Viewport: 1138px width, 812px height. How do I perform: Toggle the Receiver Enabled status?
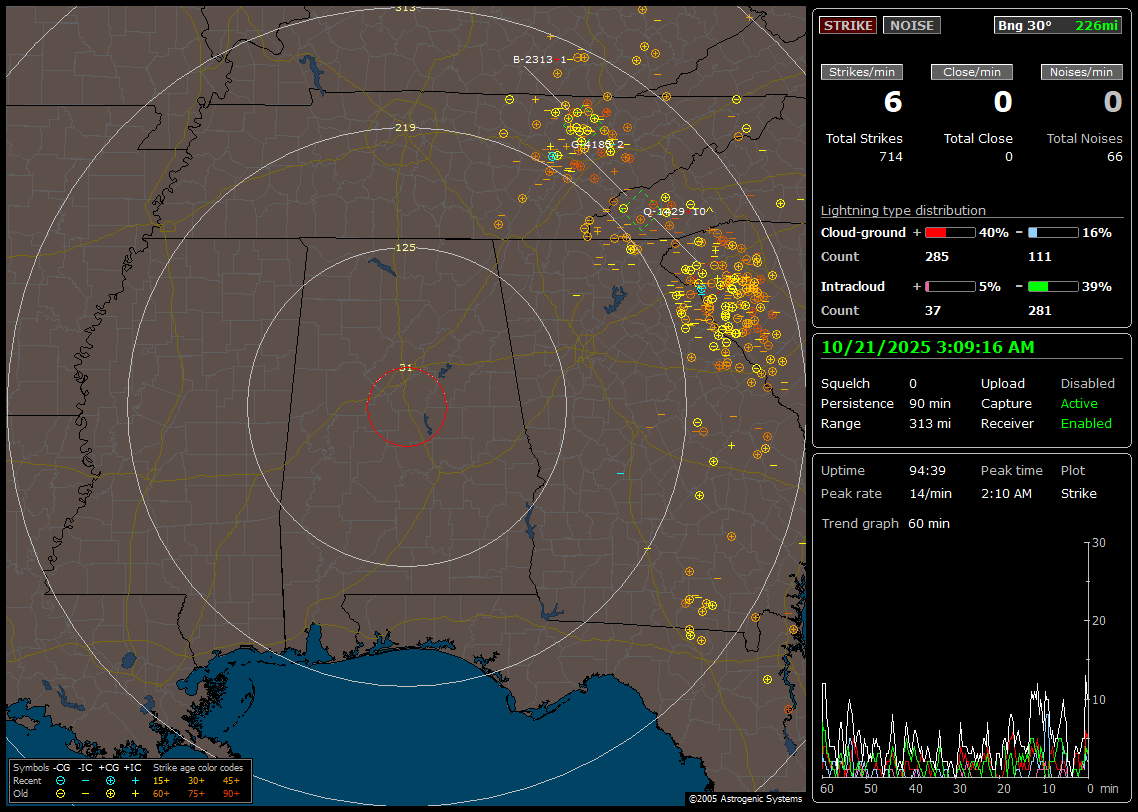coord(1086,424)
